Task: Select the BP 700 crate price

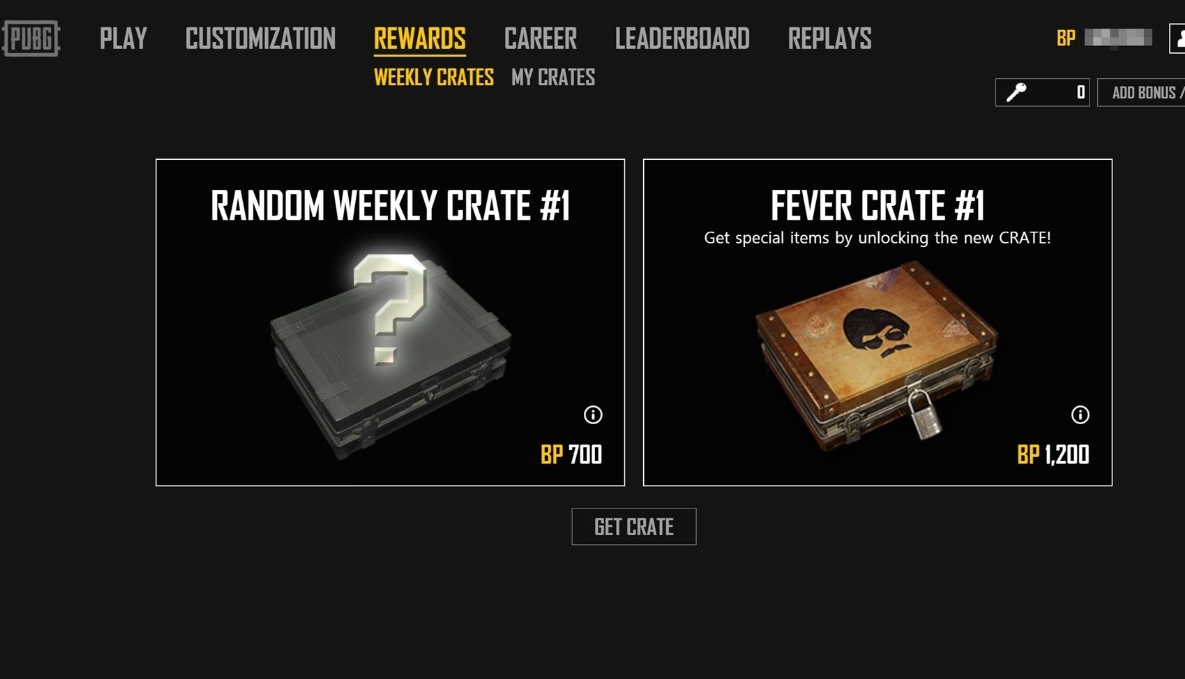Action: pyautogui.click(x=571, y=454)
